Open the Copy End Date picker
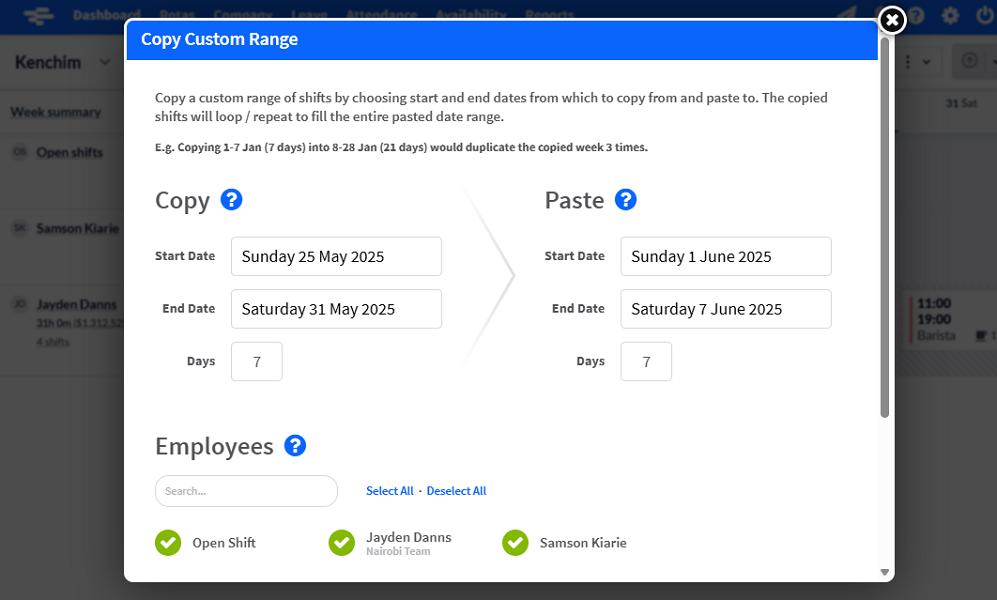The height and width of the screenshot is (600, 997). pos(336,309)
